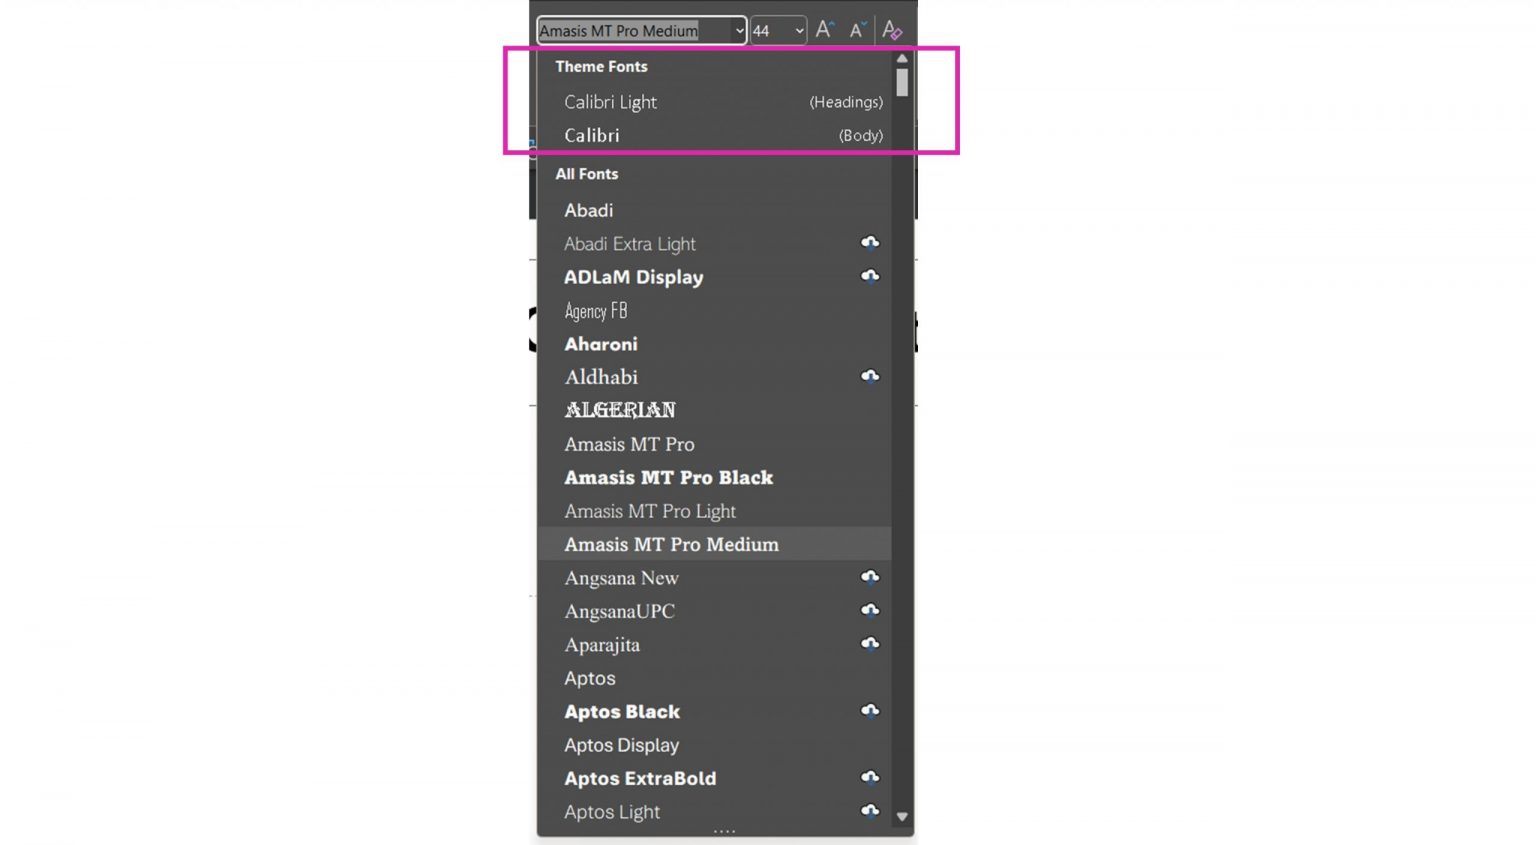Open the font name dropdown arrow
This screenshot has width=1536, height=845.
click(x=738, y=30)
